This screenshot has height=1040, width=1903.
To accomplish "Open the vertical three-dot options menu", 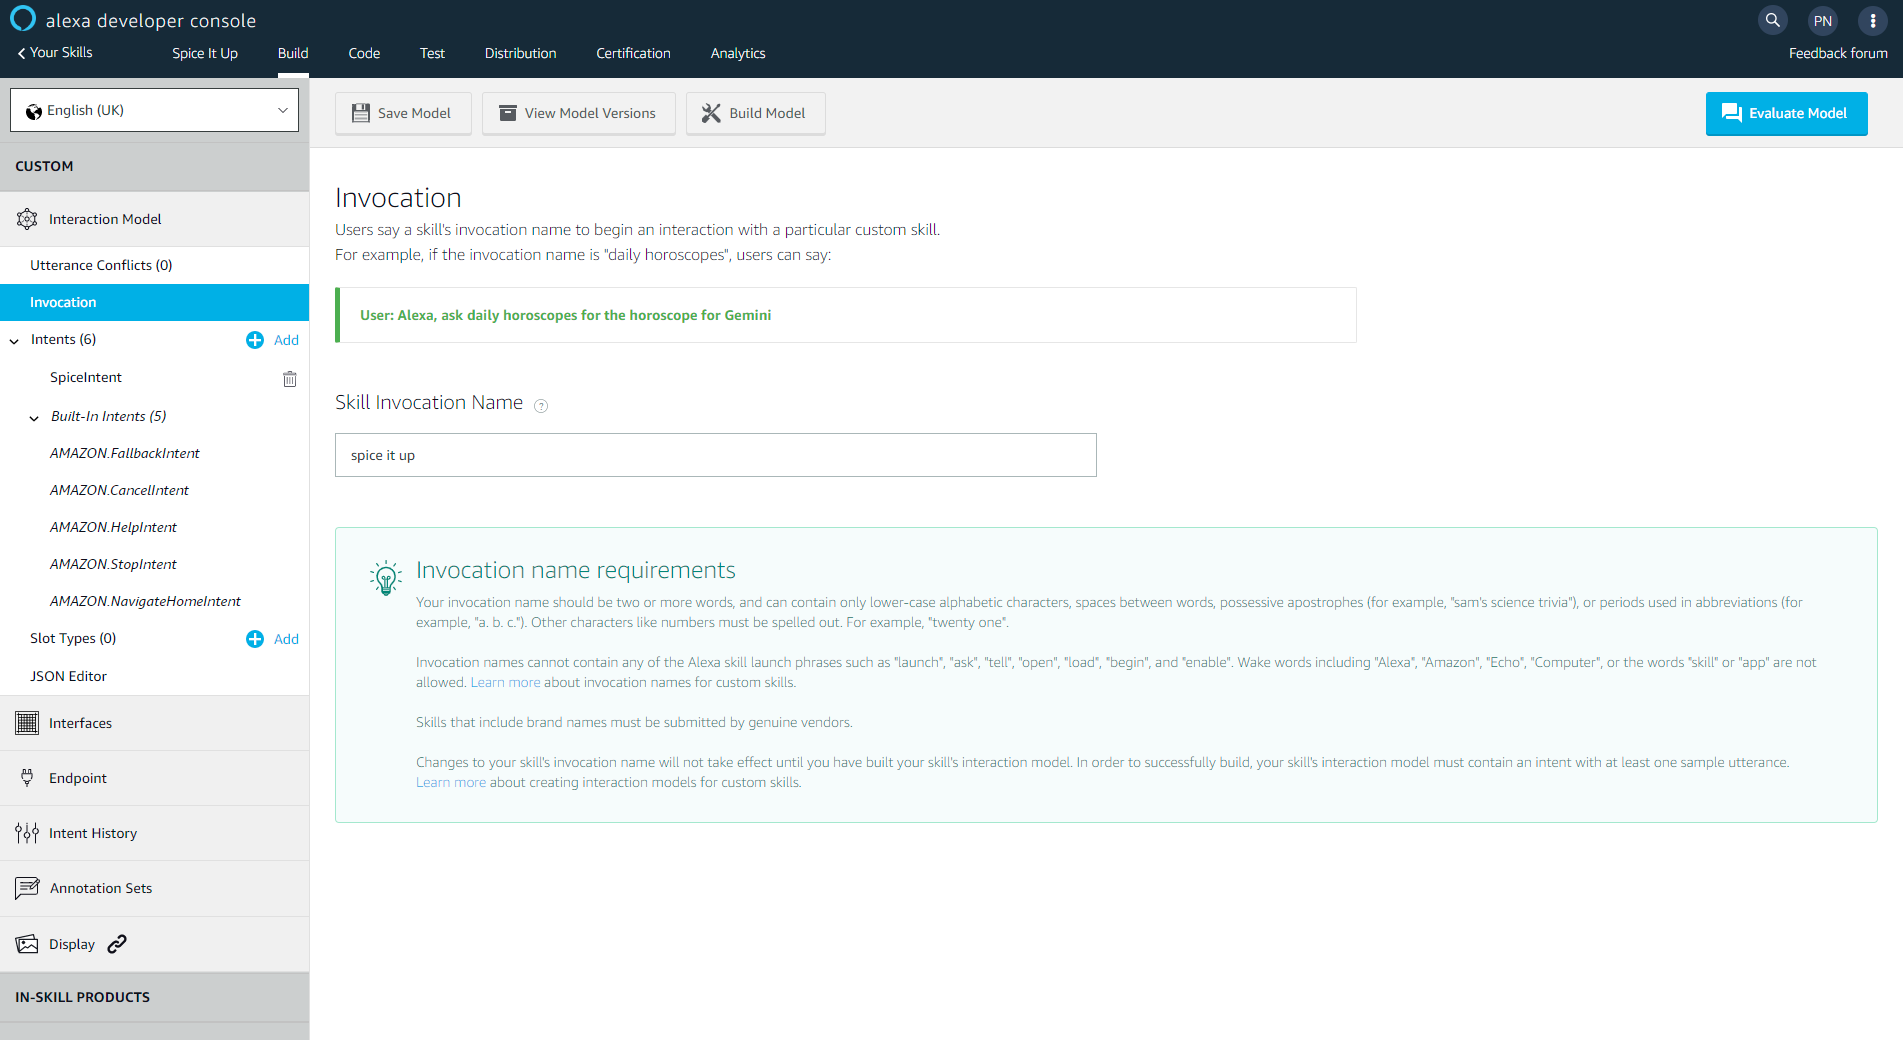I will coord(1872,21).
